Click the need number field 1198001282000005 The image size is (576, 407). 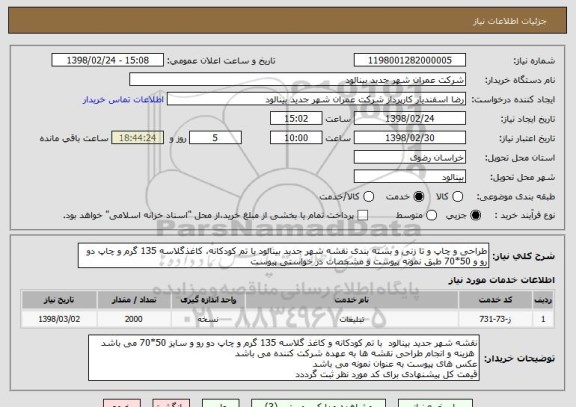(410, 60)
